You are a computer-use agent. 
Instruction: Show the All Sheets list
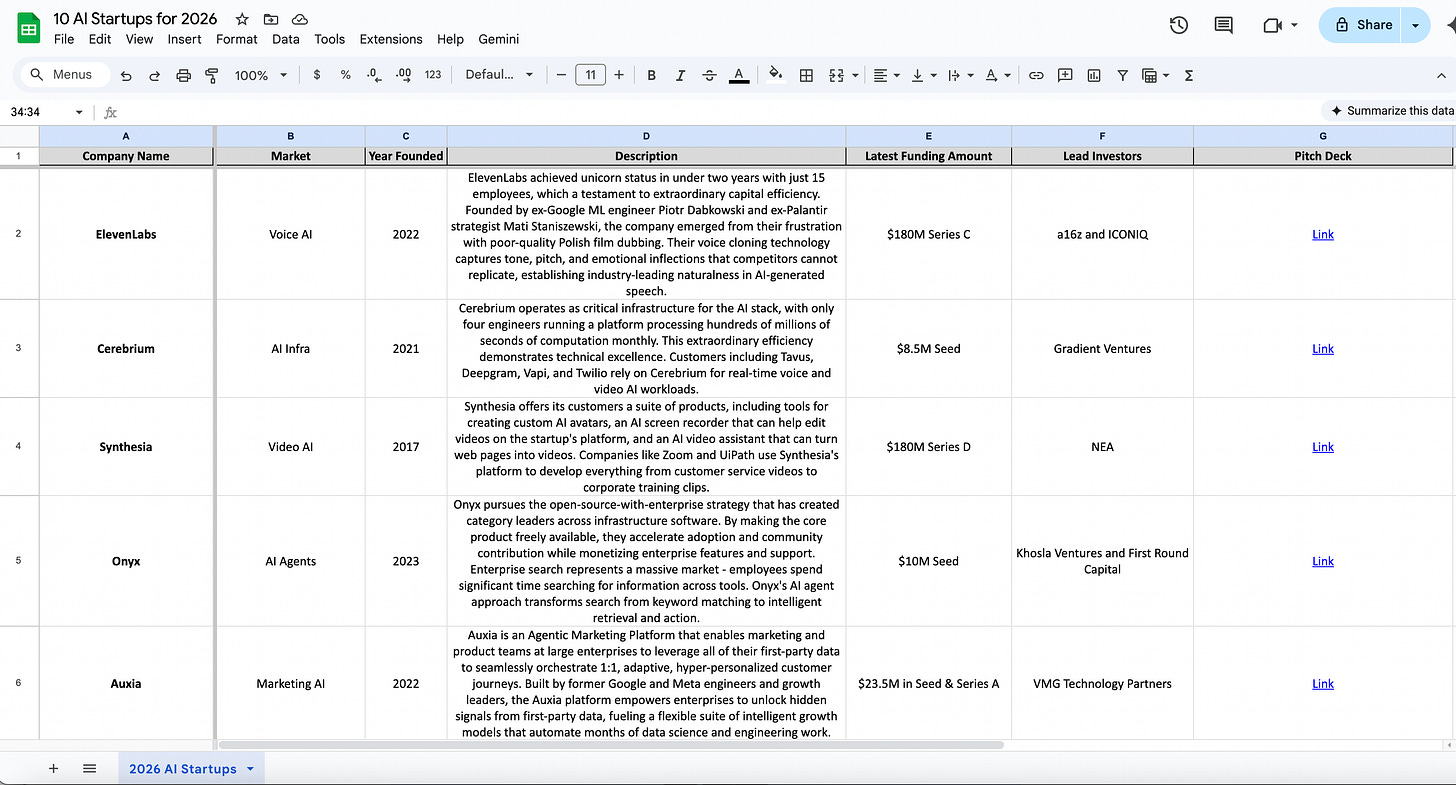click(89, 768)
